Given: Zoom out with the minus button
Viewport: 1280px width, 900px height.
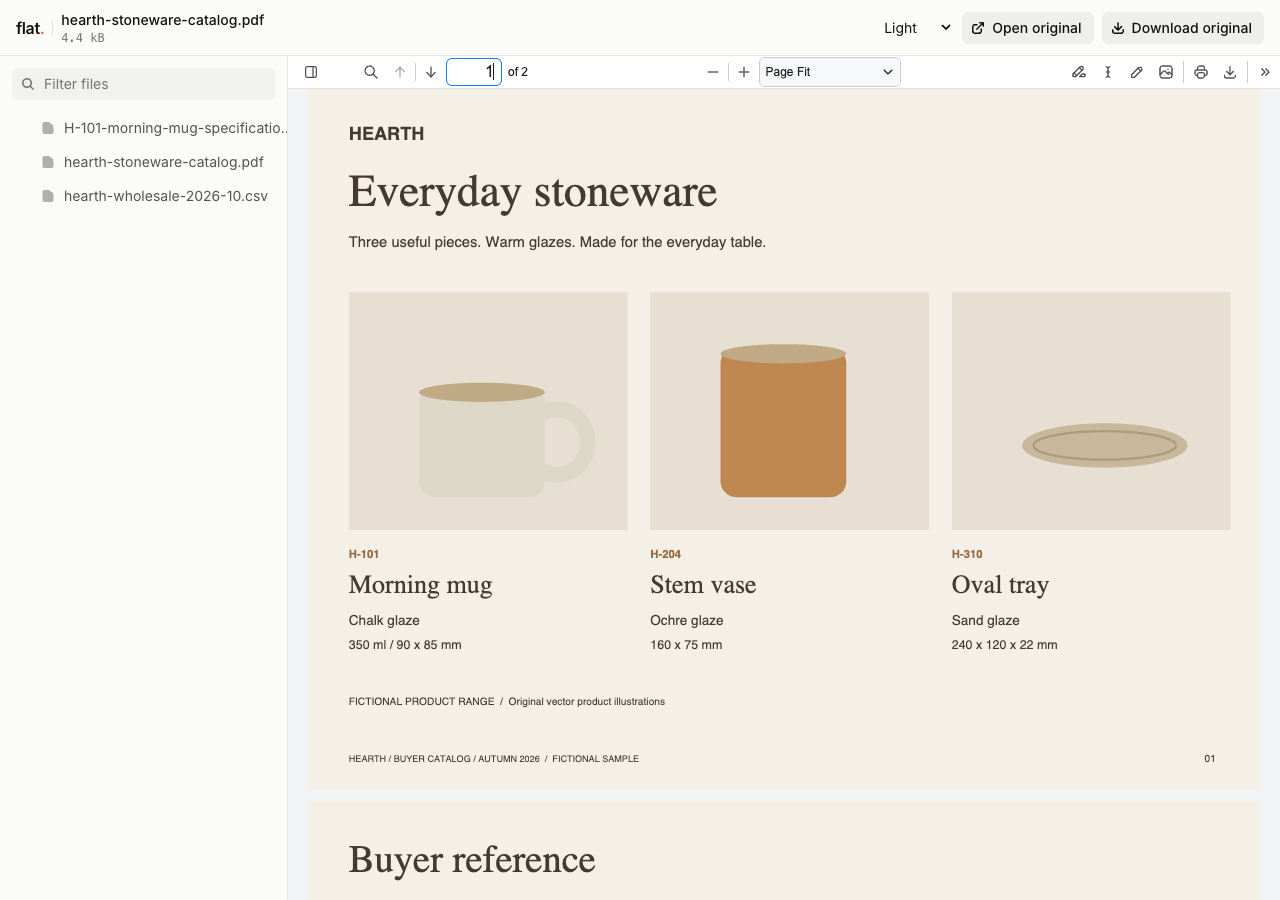Looking at the screenshot, I should pos(713,72).
